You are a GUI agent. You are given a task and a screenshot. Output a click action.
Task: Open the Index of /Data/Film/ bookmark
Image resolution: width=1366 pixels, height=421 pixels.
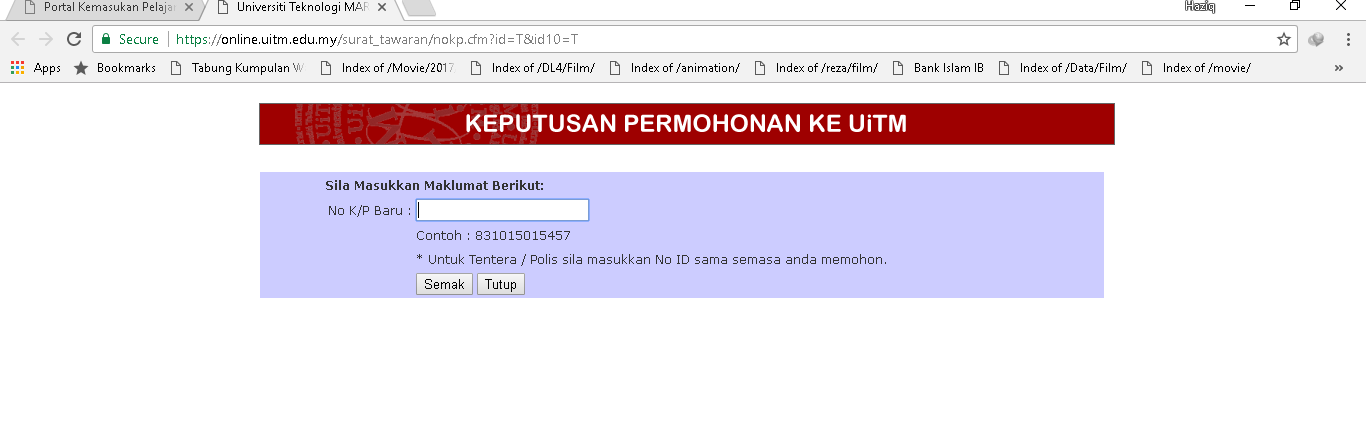coord(1063,68)
